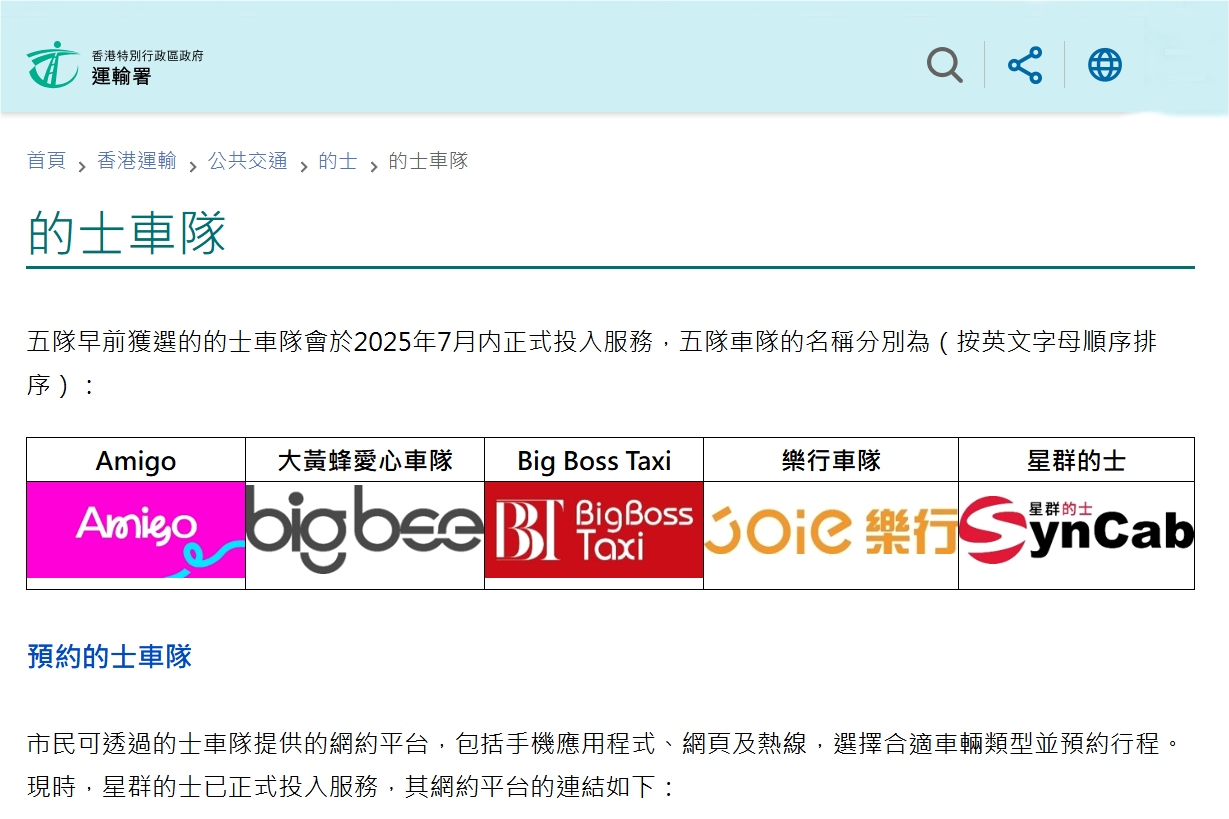
Task: Click the Amigo fleet logo
Action: pyautogui.click(x=136, y=530)
